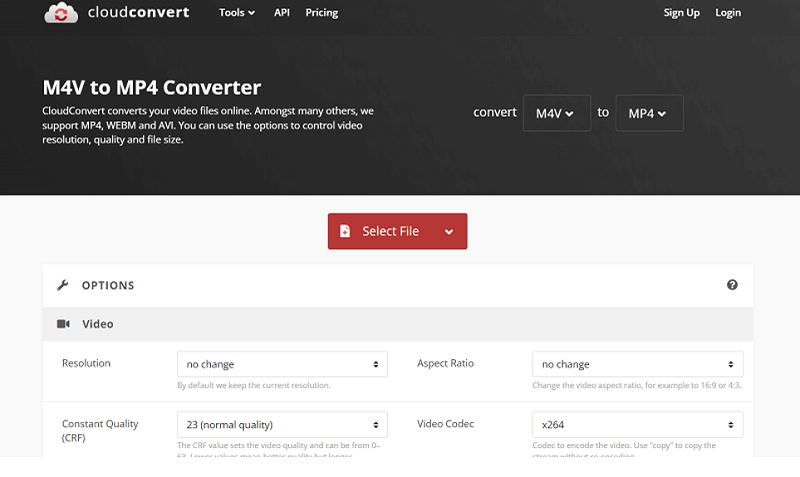This screenshot has width=800, height=477.
Task: Open the M4V source format dropdown
Action: pyautogui.click(x=557, y=113)
